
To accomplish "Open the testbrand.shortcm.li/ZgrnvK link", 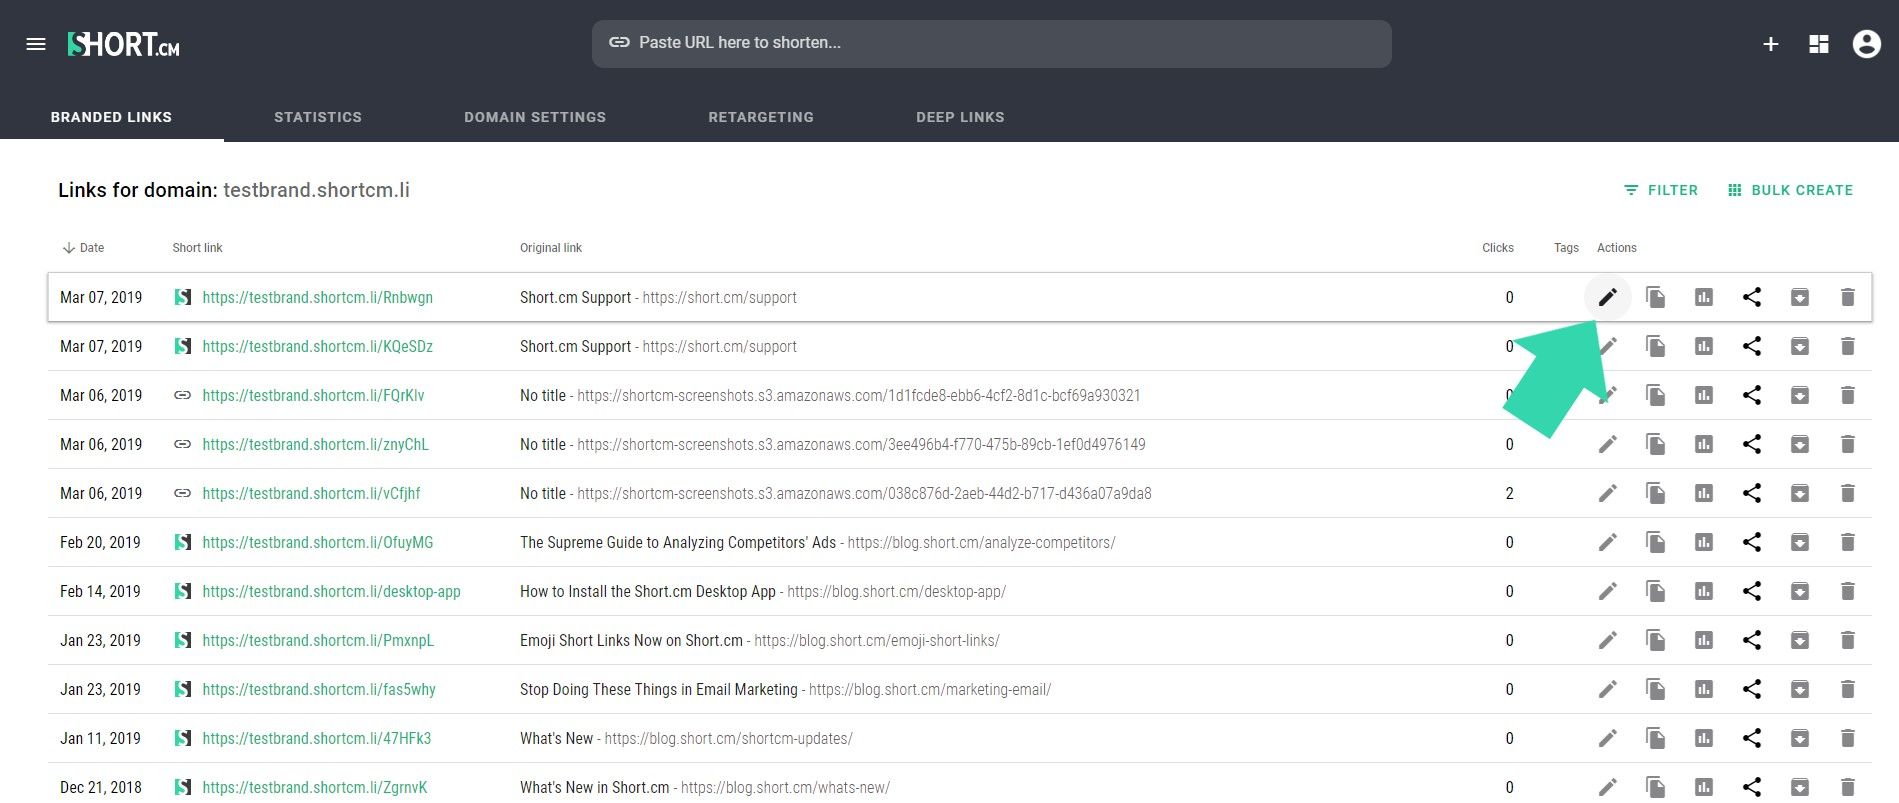I will [315, 787].
